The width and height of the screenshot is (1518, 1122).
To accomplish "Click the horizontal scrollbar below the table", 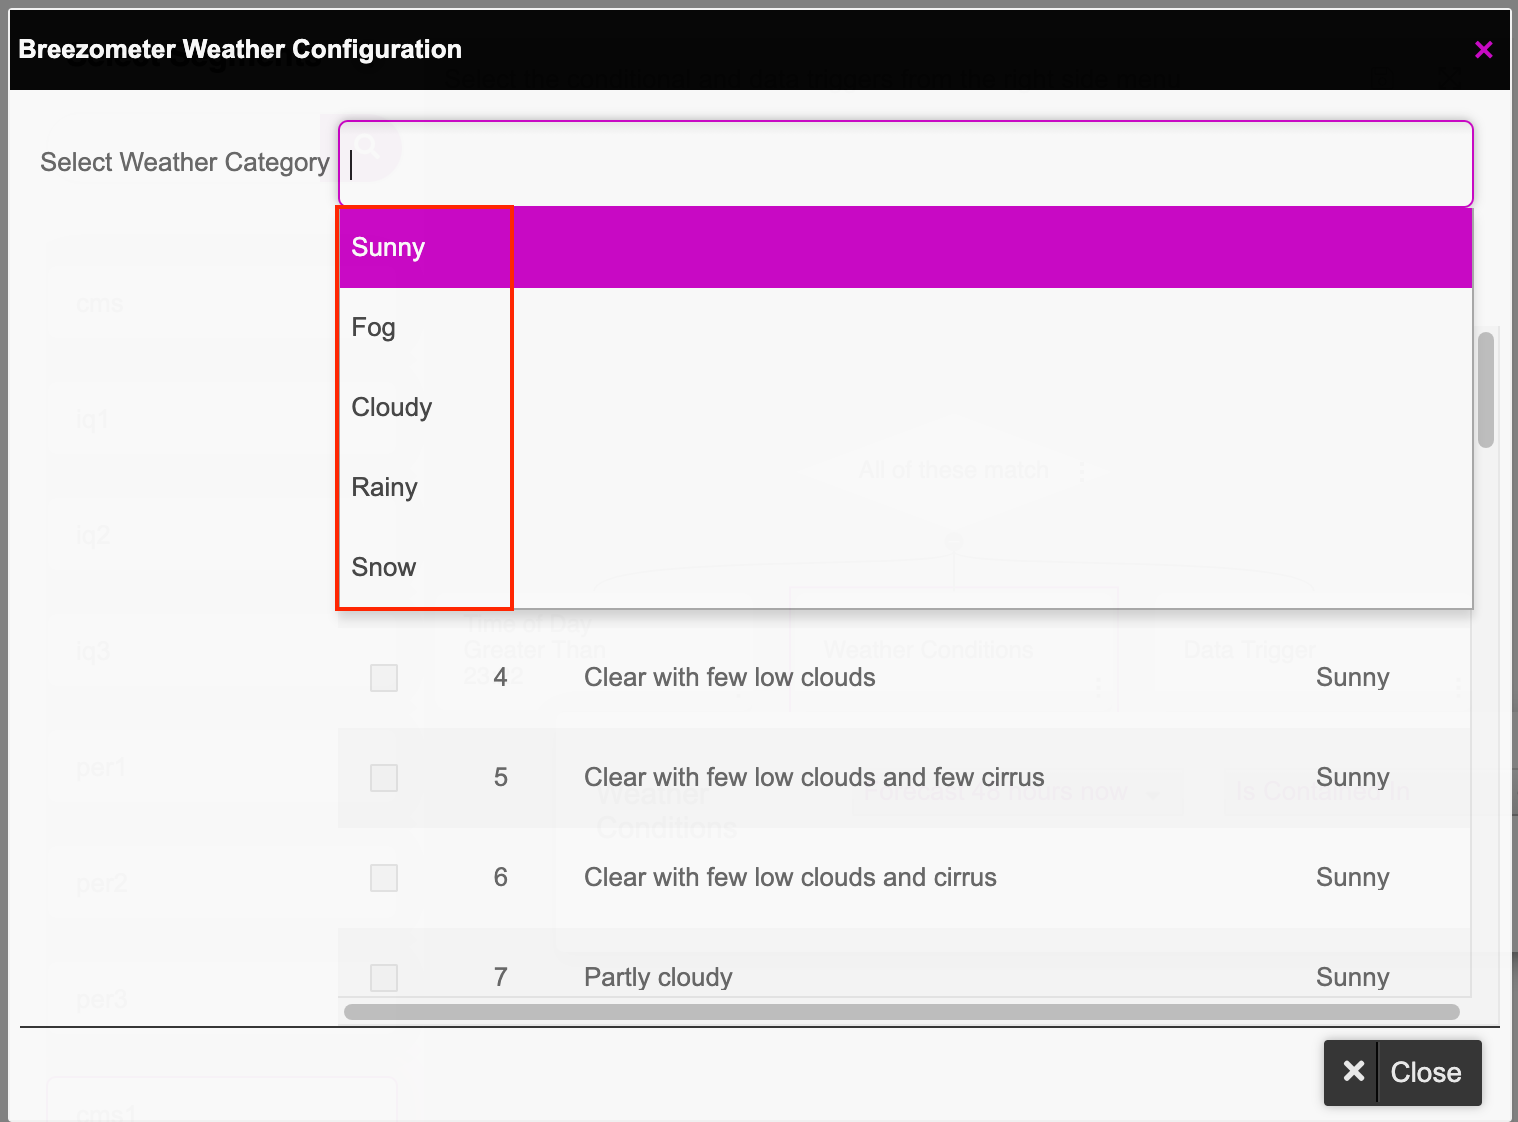I will click(x=900, y=1012).
